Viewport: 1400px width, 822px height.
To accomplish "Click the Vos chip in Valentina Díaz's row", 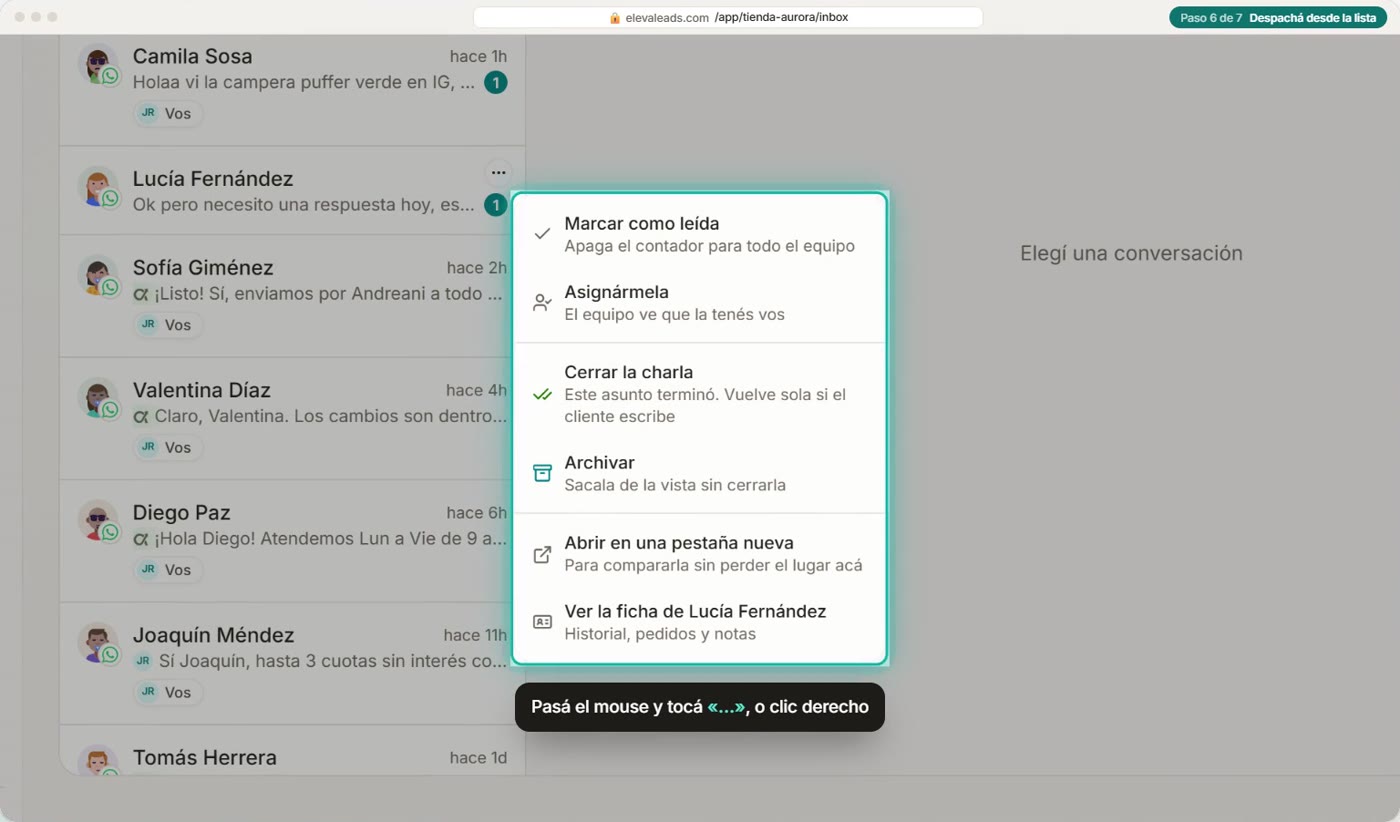I will pyautogui.click(x=168, y=447).
